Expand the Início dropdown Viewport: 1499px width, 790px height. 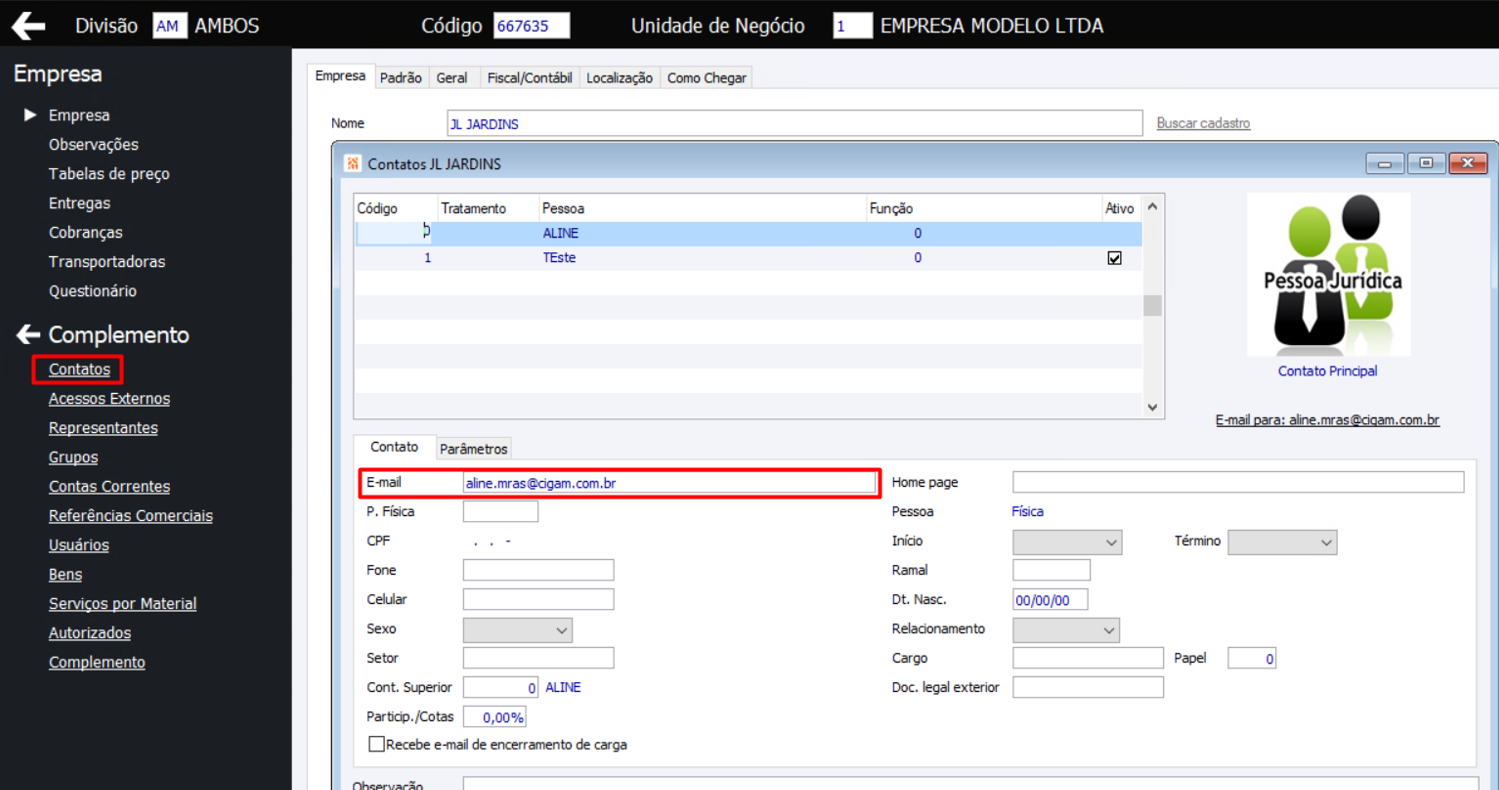[1067, 542]
